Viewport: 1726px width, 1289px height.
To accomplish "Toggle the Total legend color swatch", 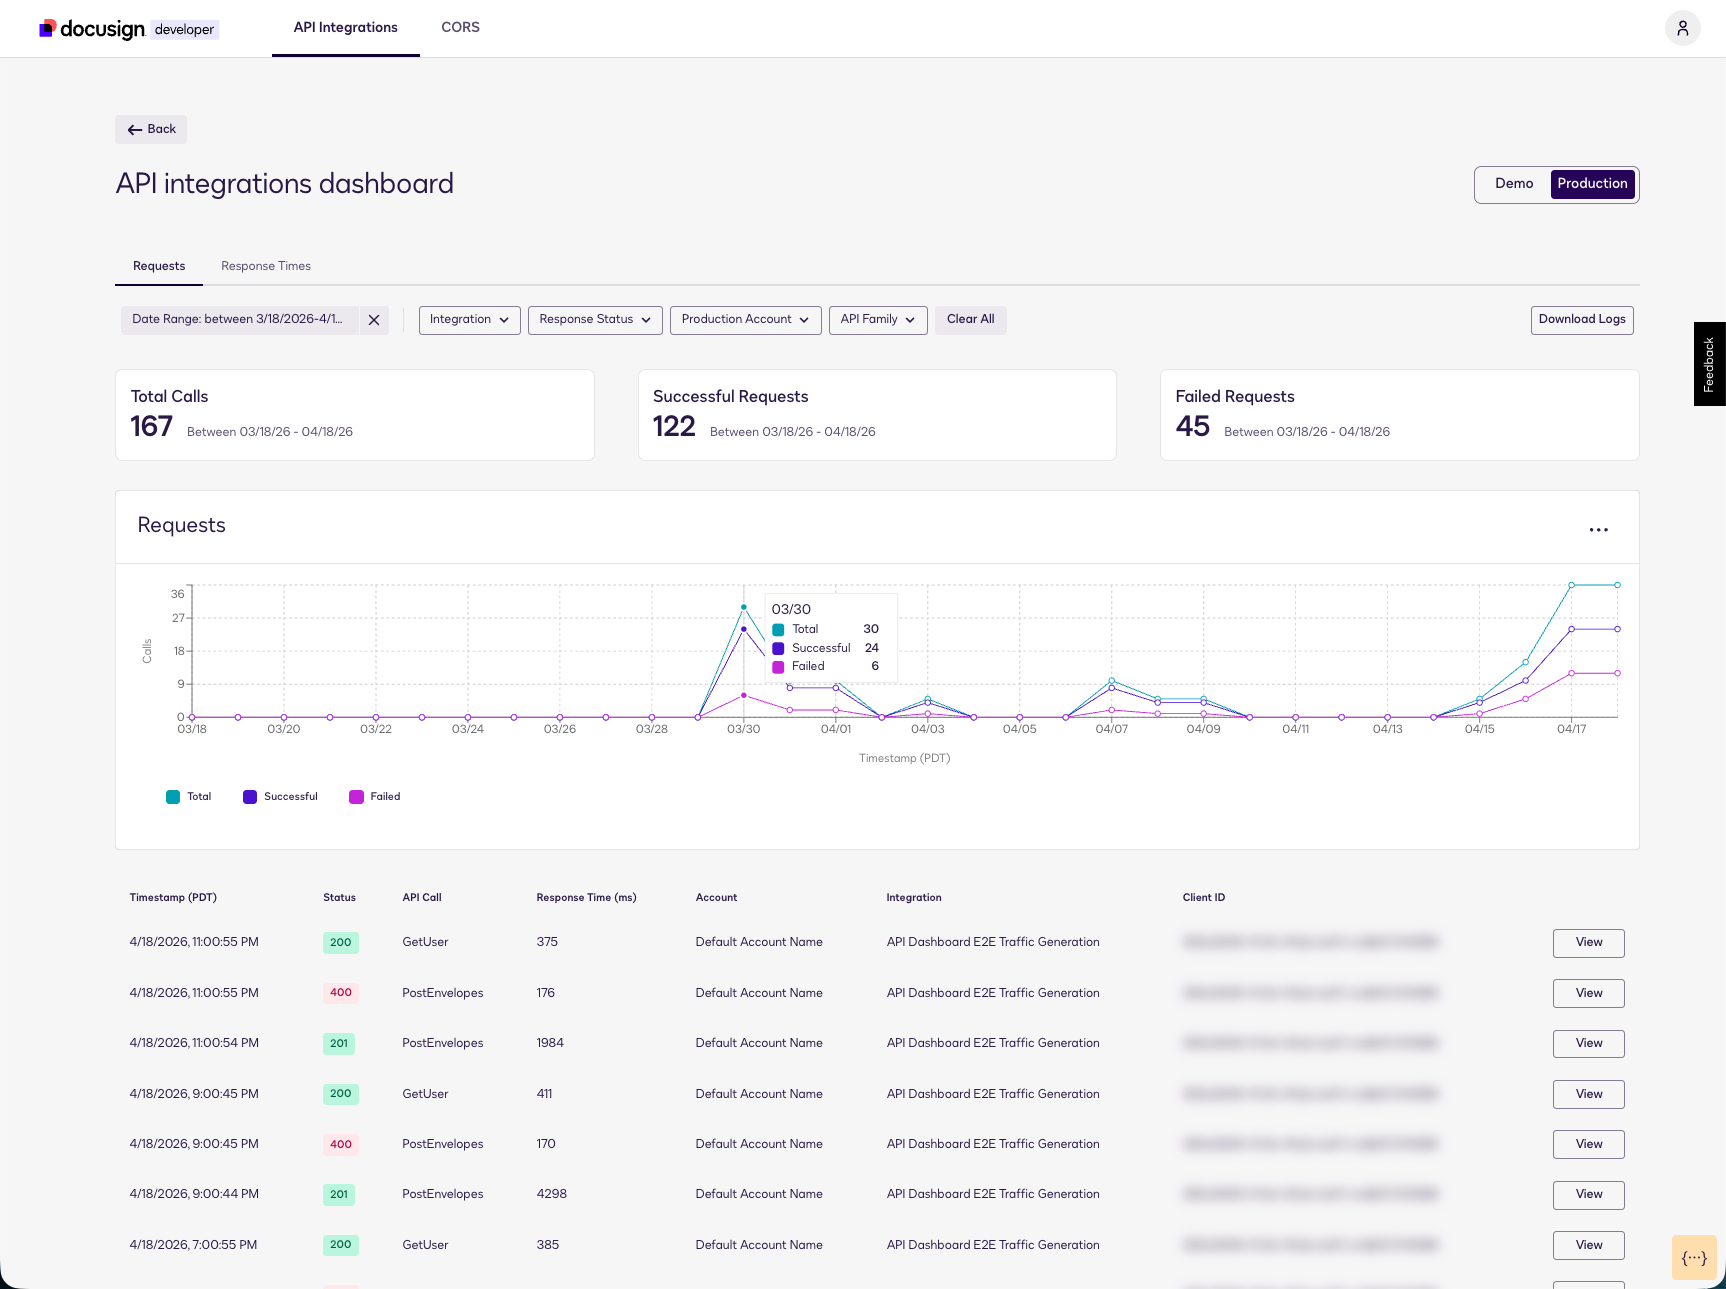I will click(x=173, y=797).
